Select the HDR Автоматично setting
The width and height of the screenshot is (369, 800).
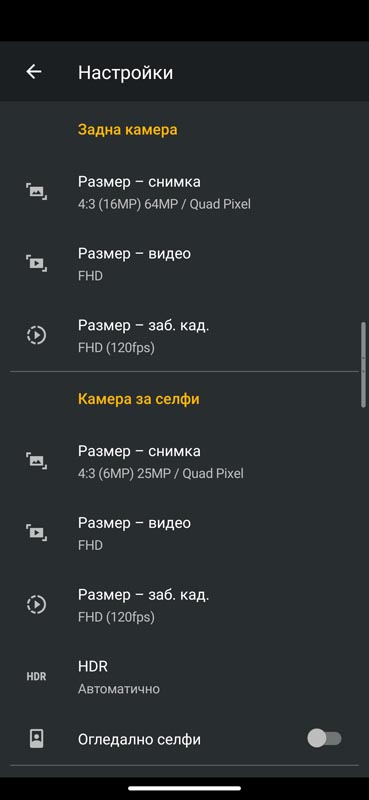(184, 677)
